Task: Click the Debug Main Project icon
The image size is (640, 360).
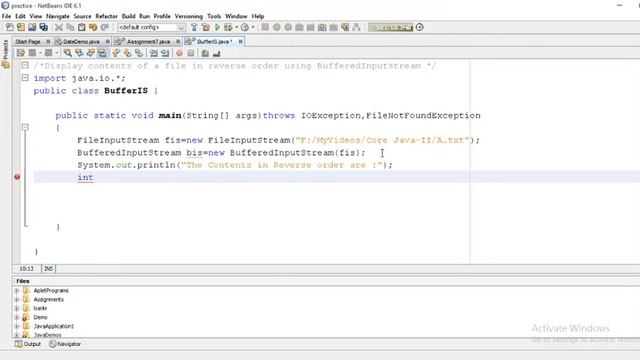Action: pos(228,27)
